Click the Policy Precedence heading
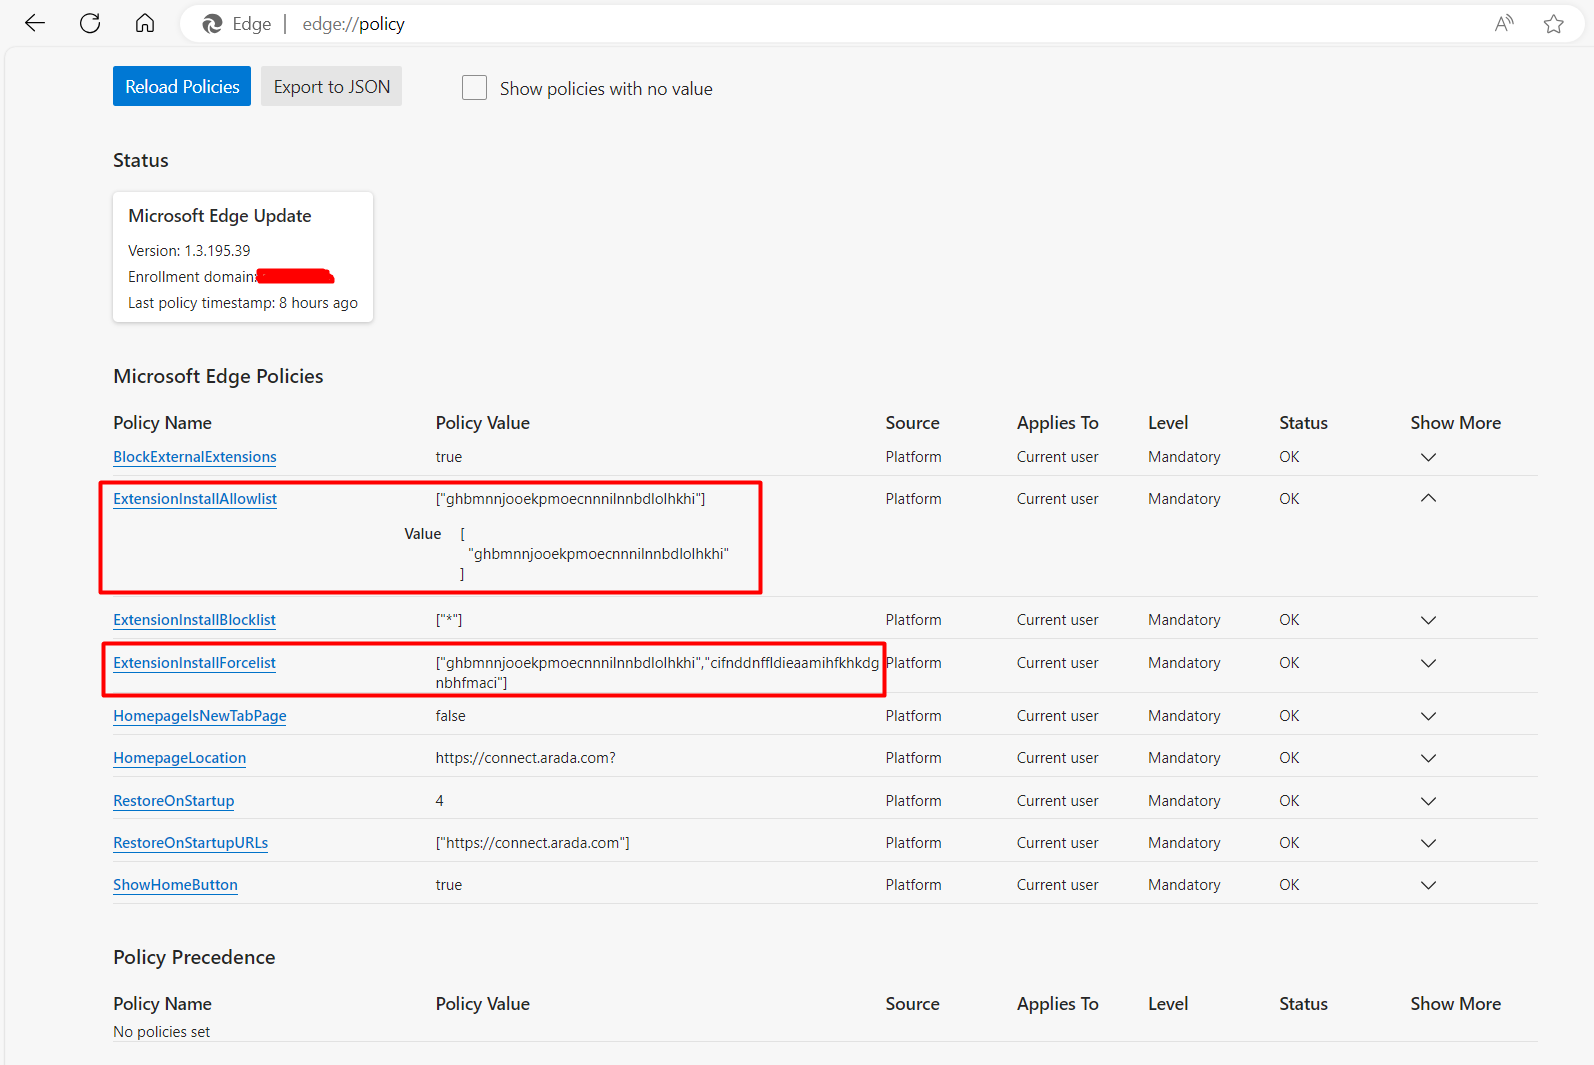 click(x=194, y=957)
